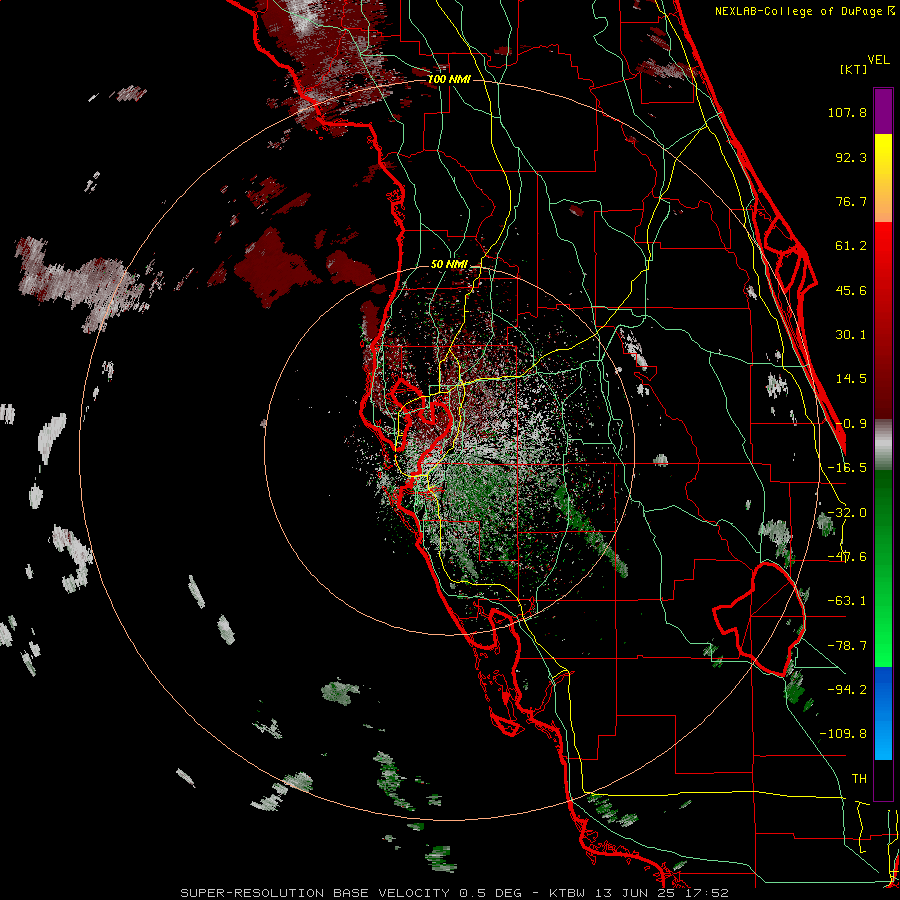
Task: Select the 61.2 legend value
Action: click(851, 246)
